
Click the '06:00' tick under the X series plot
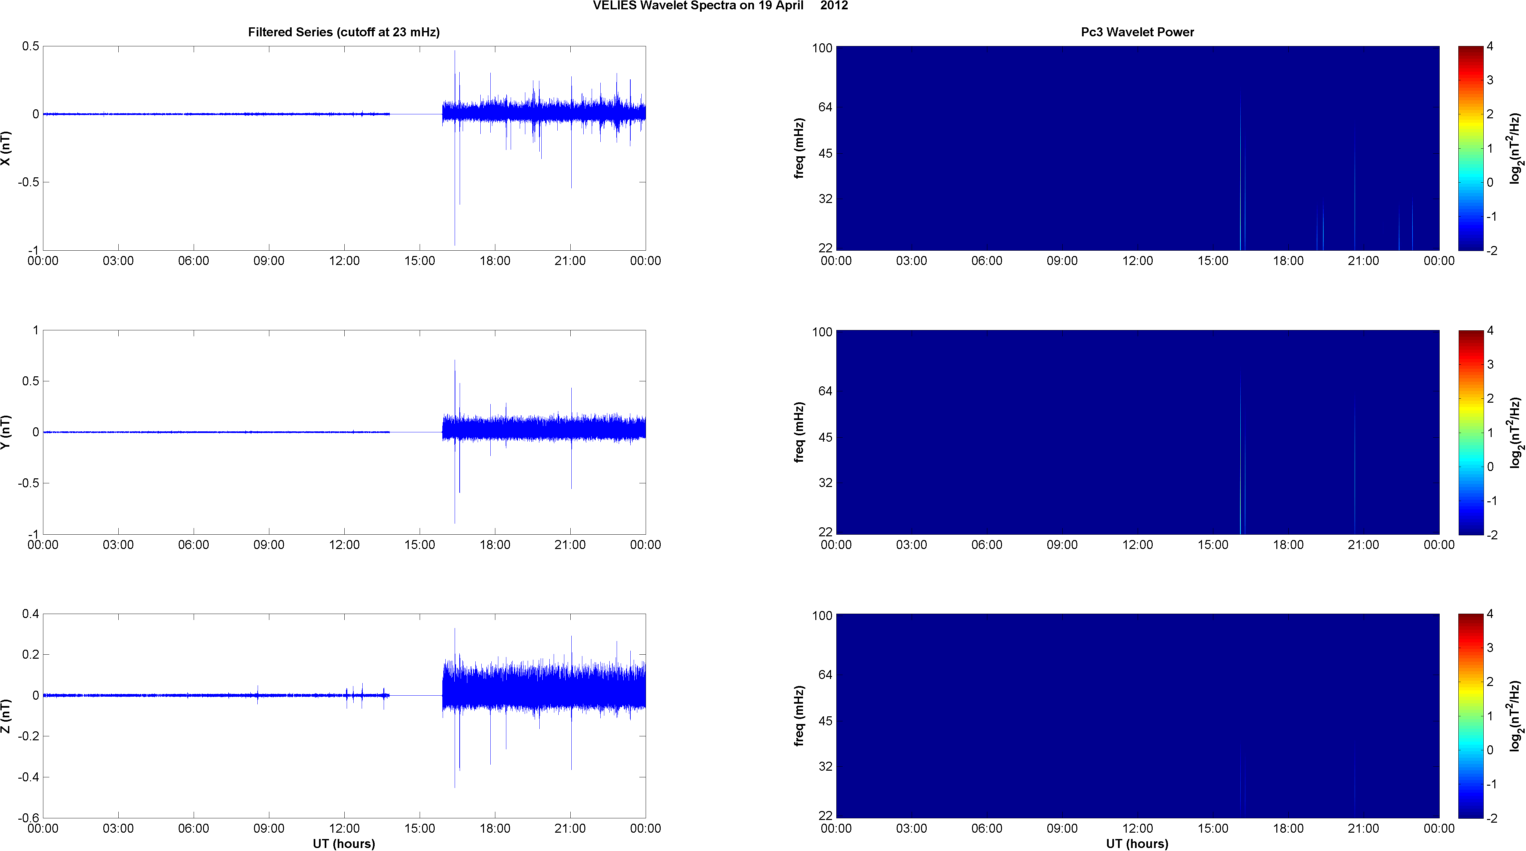pos(194,261)
